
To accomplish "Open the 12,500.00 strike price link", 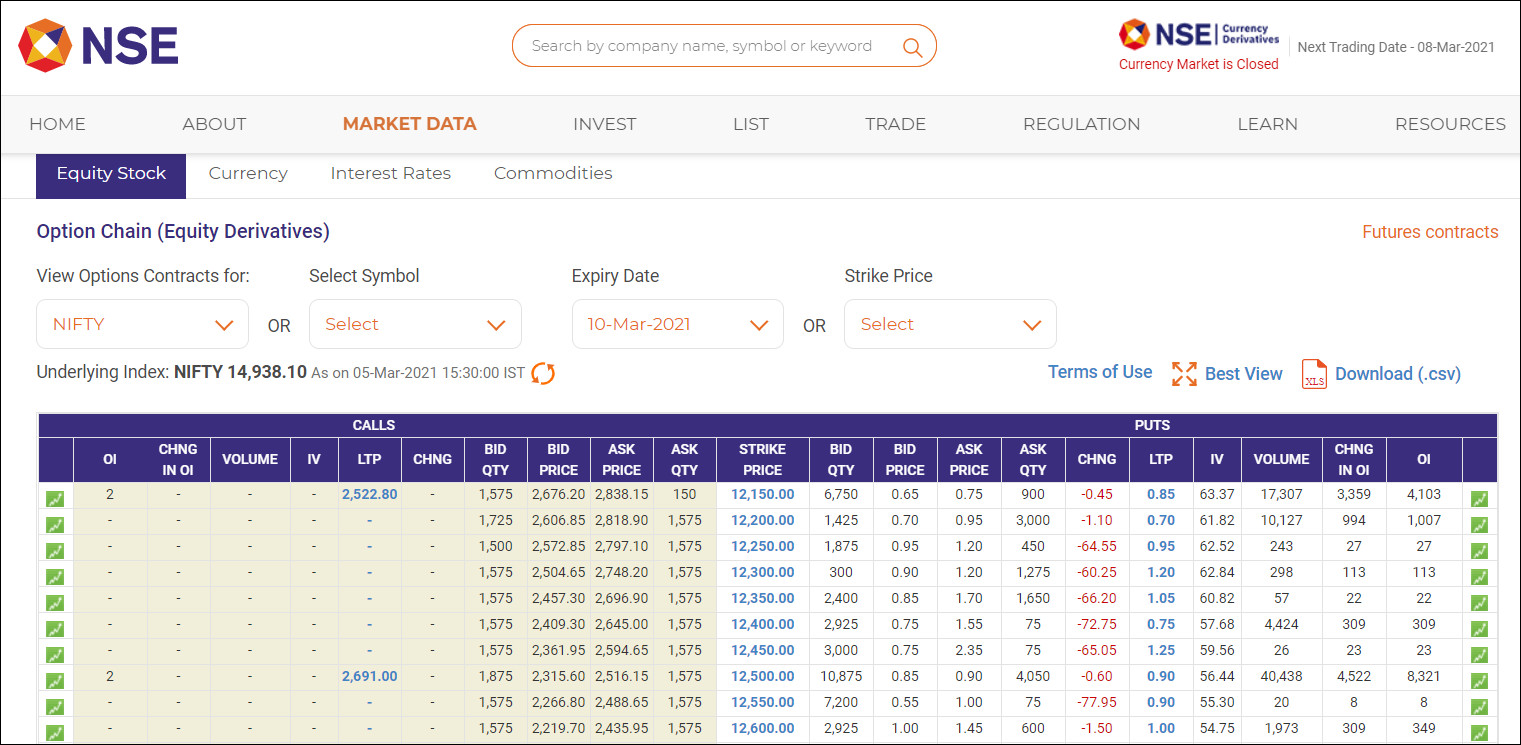I will click(x=763, y=676).
